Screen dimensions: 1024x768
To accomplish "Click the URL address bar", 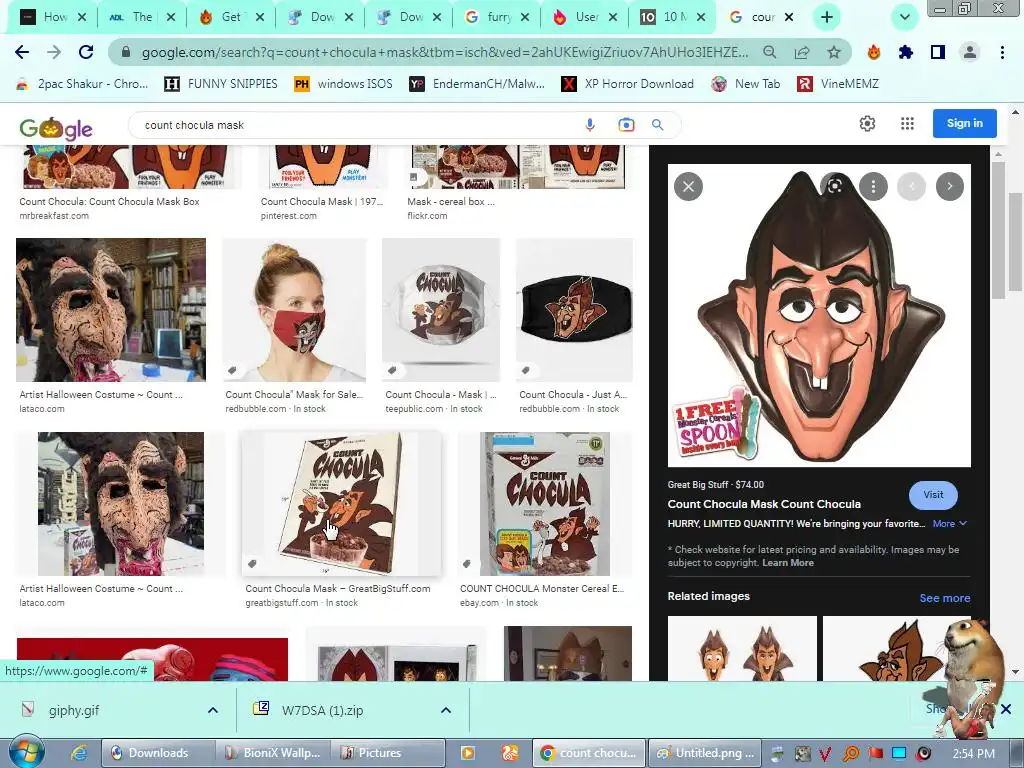I will point(445,52).
